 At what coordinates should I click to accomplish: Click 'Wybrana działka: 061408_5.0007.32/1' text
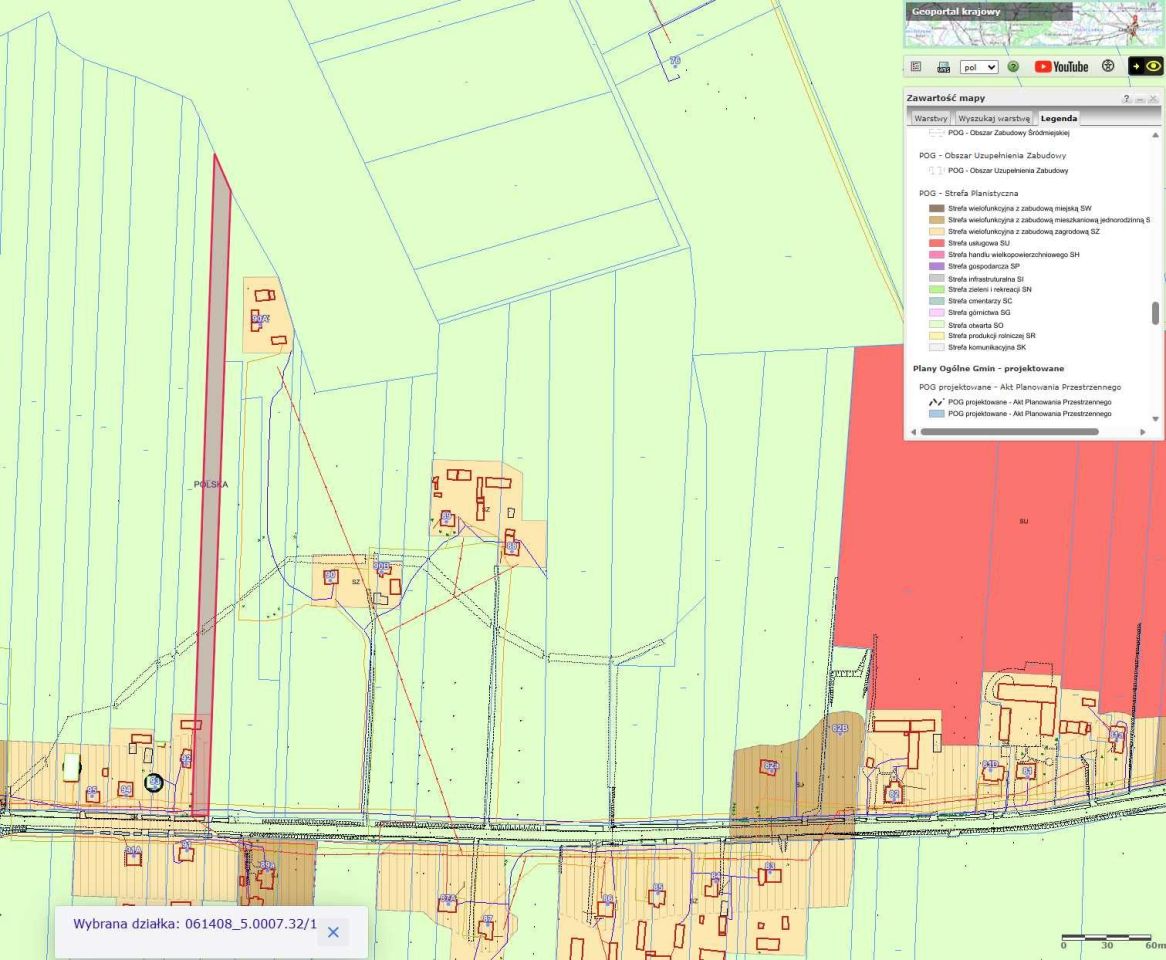[195, 924]
